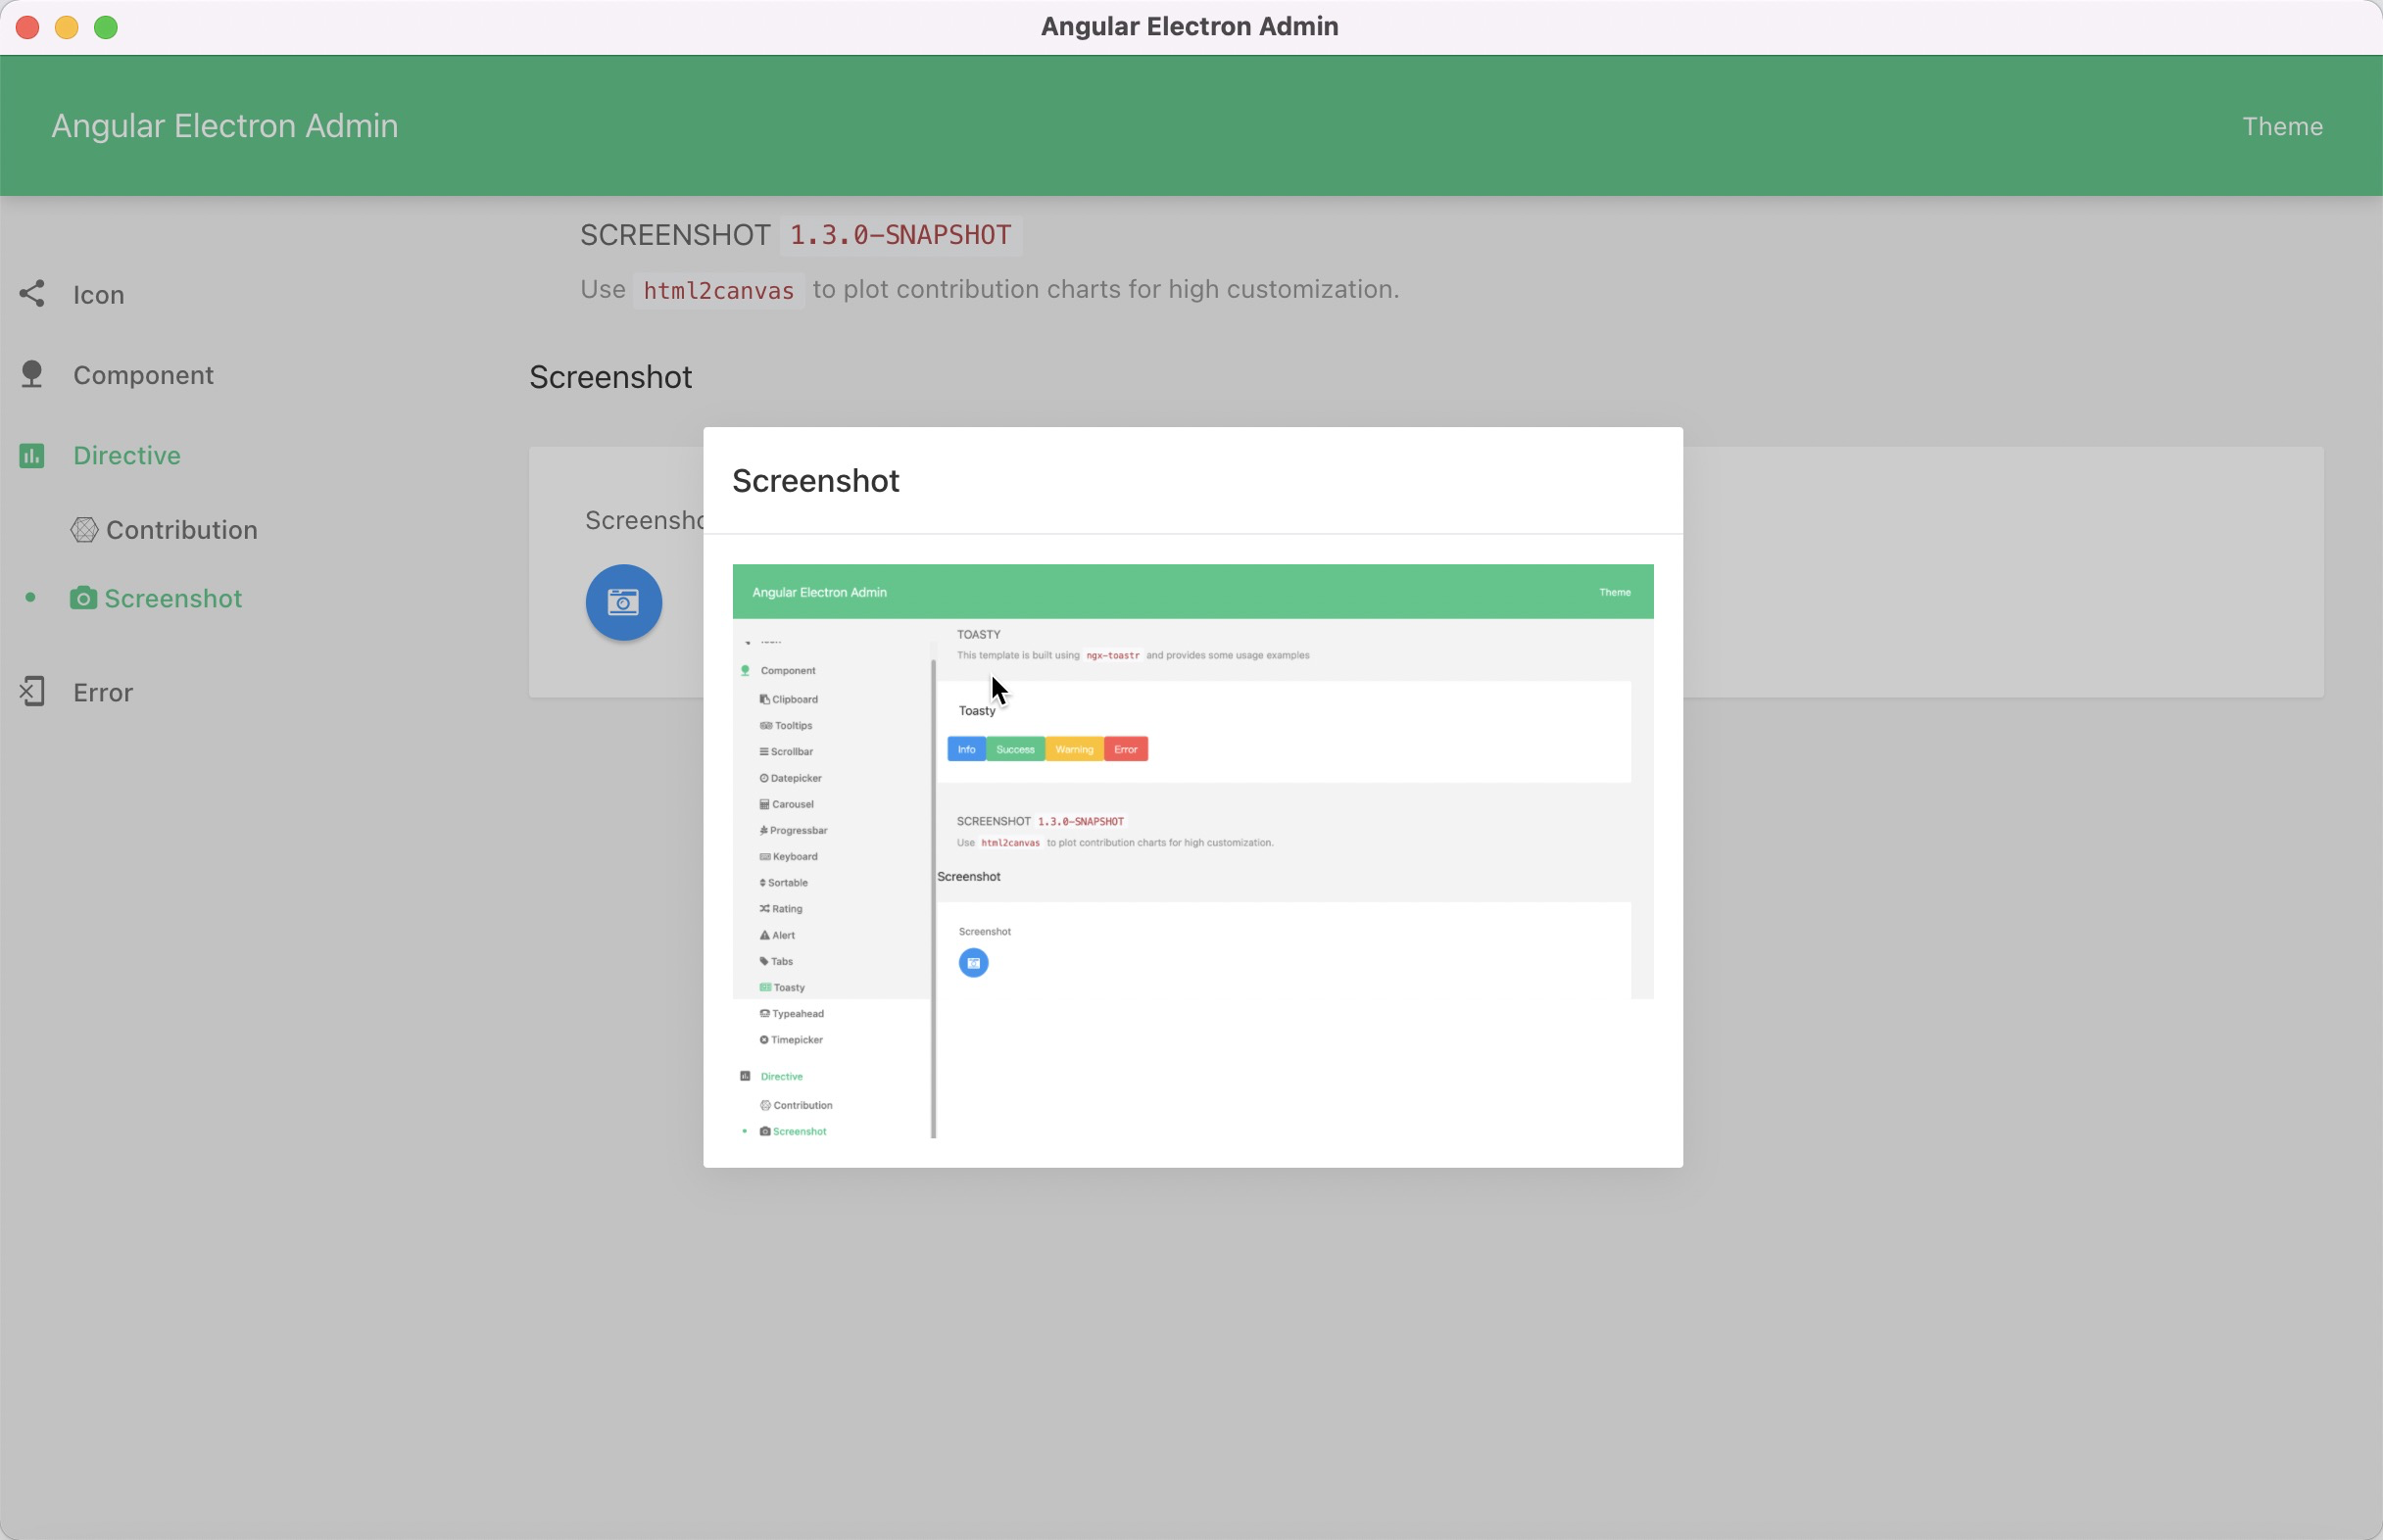Select the Contribution sidebar icon
Viewport: 2383px width, 1540px height.
point(83,530)
